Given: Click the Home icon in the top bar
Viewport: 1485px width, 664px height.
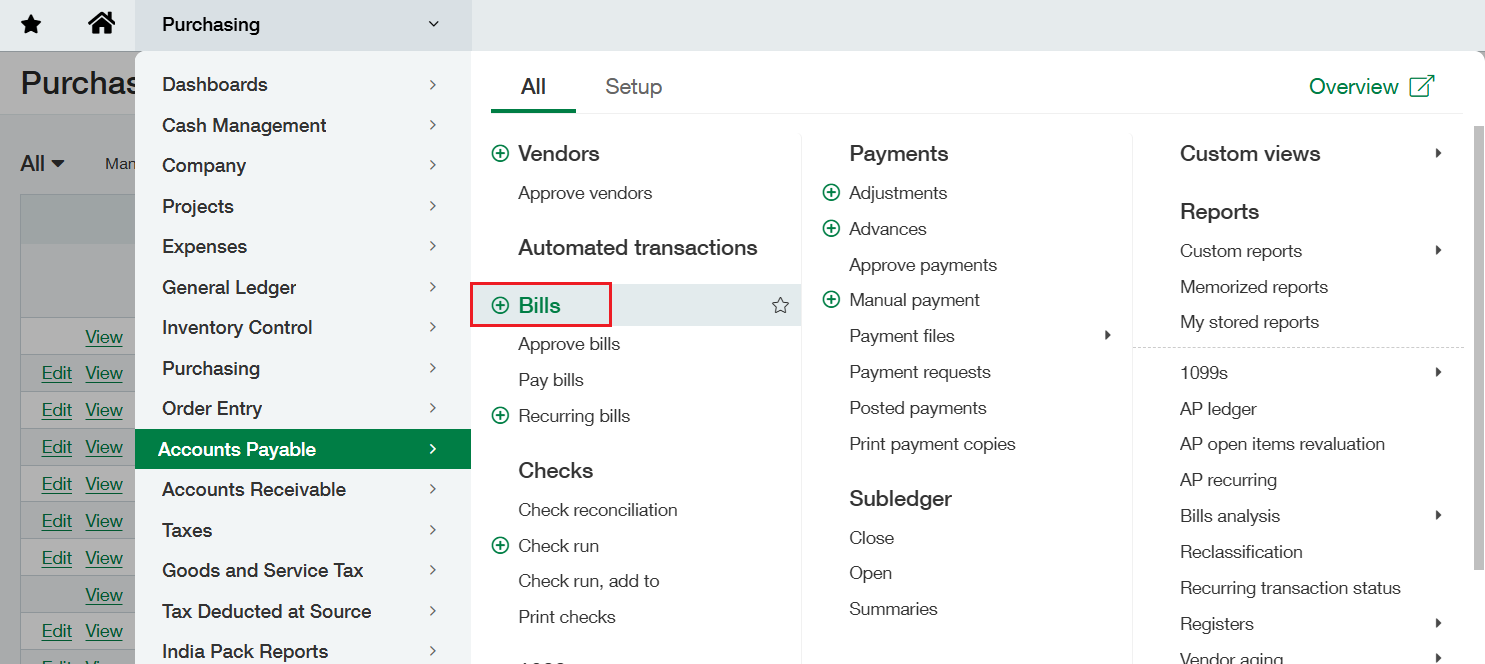Looking at the screenshot, I should (101, 24).
